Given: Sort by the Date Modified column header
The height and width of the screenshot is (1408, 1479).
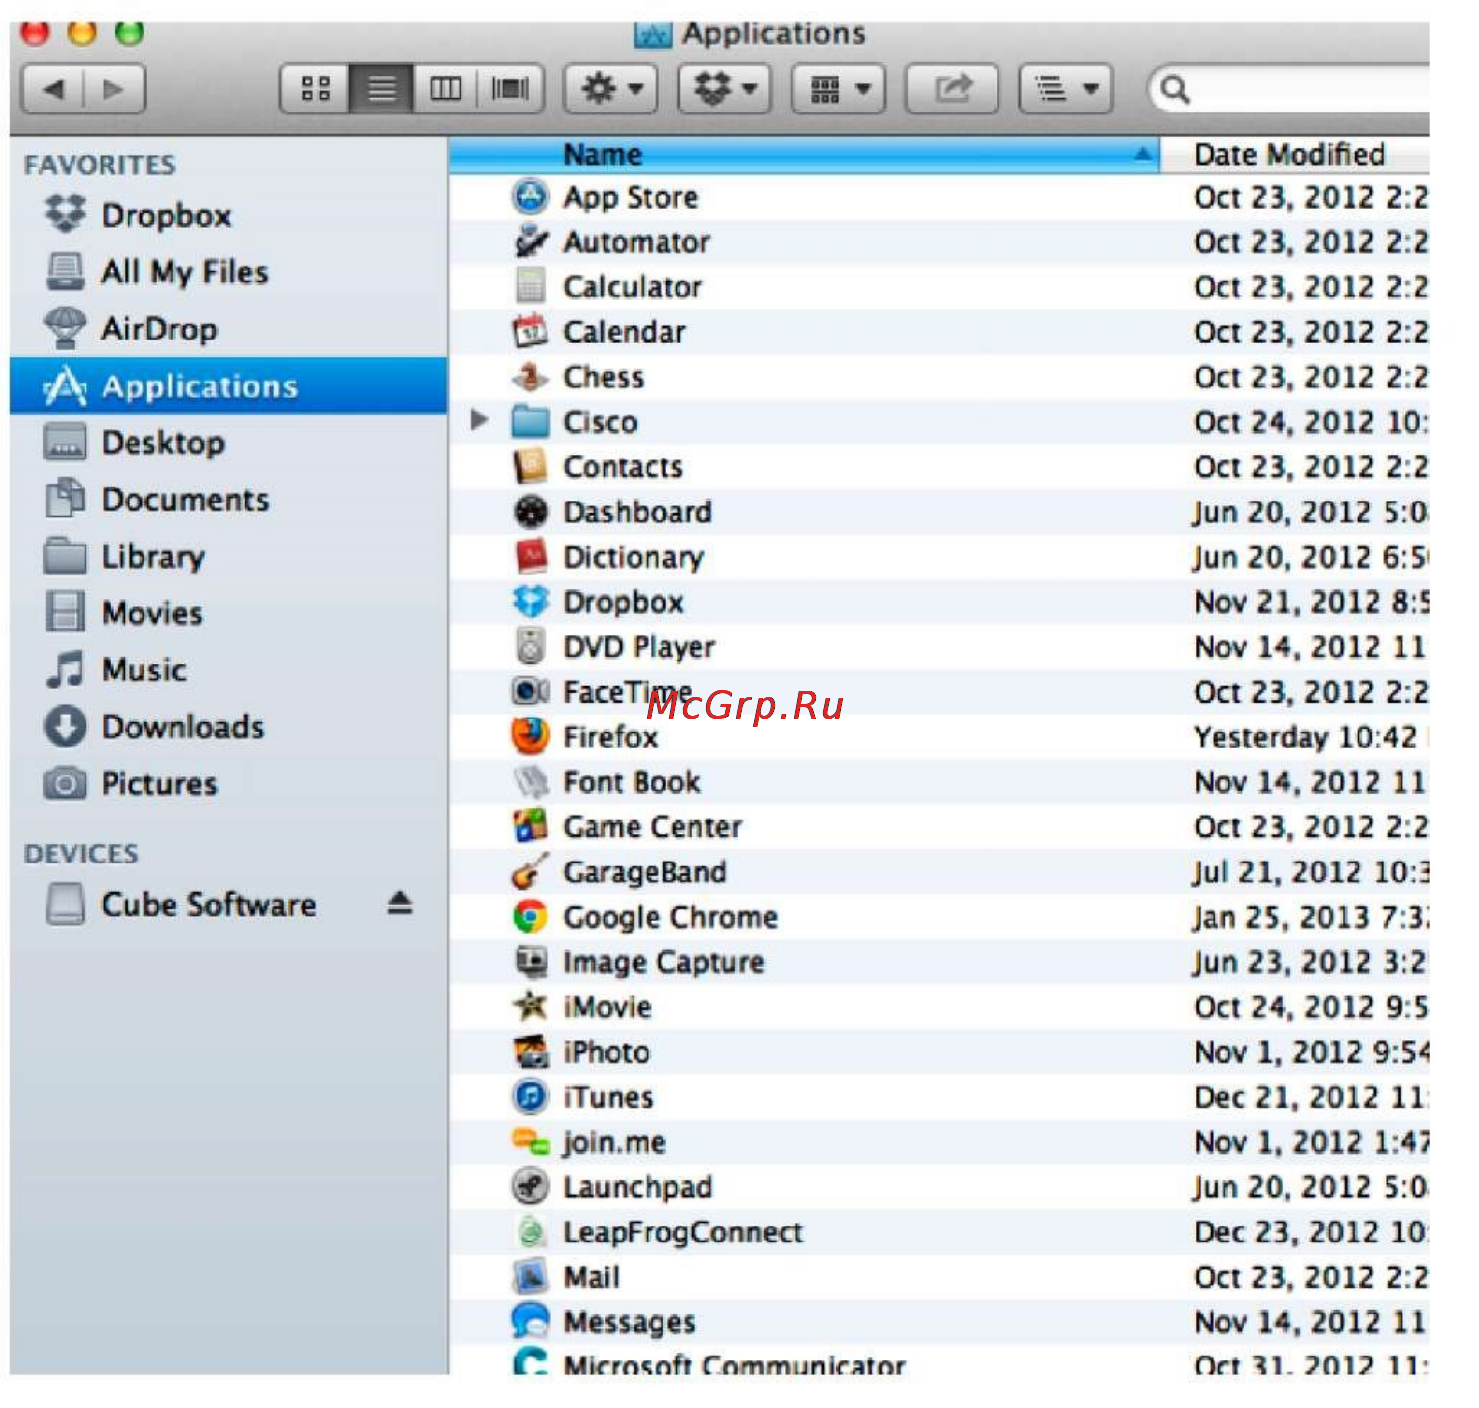Looking at the screenshot, I should pos(1294,154).
